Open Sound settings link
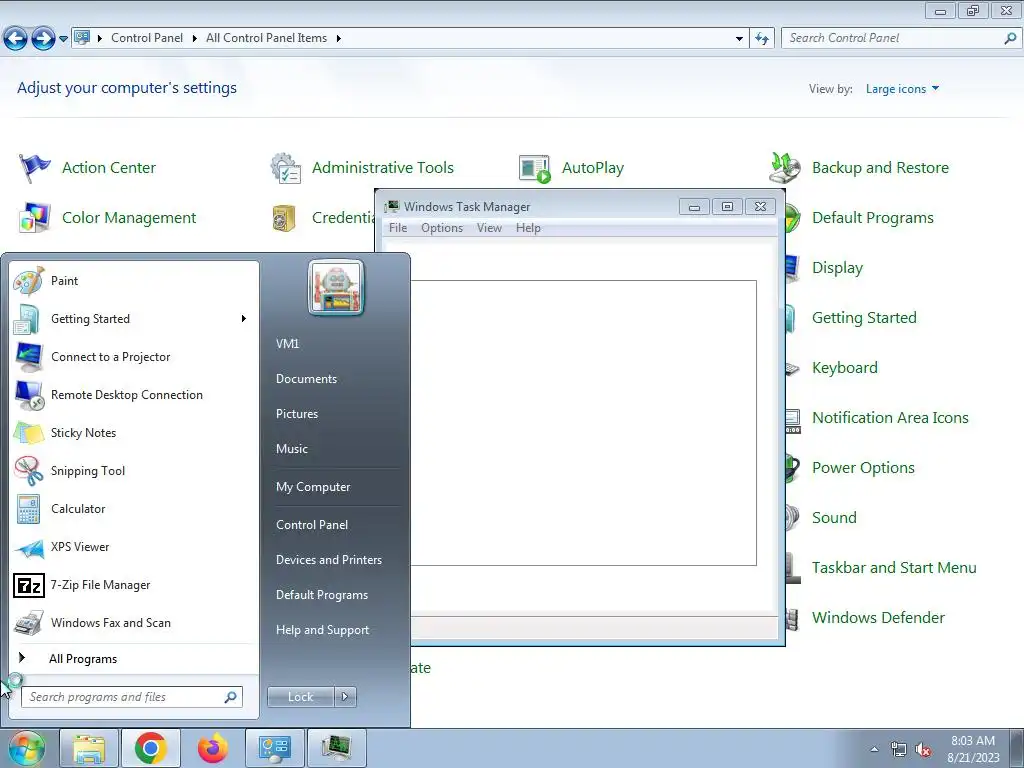Screen dimensions: 1024x768 click(834, 518)
